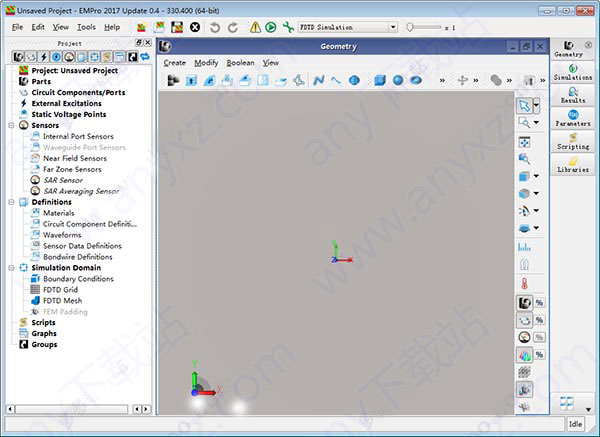Open the zoom tool dropdown arrow
The width and height of the screenshot is (600, 437).
point(536,122)
